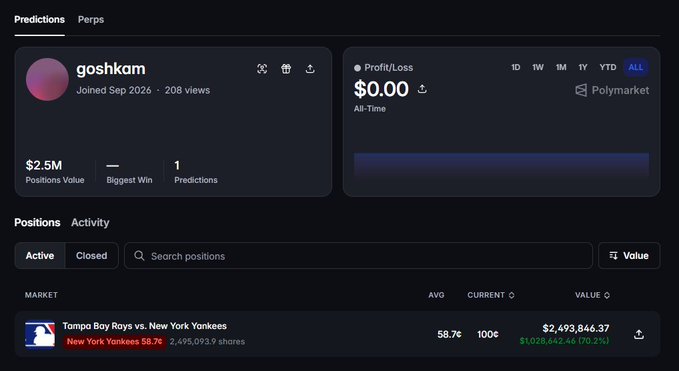Click the AVG column header
Screen dimensions: 679x371
pos(436,295)
